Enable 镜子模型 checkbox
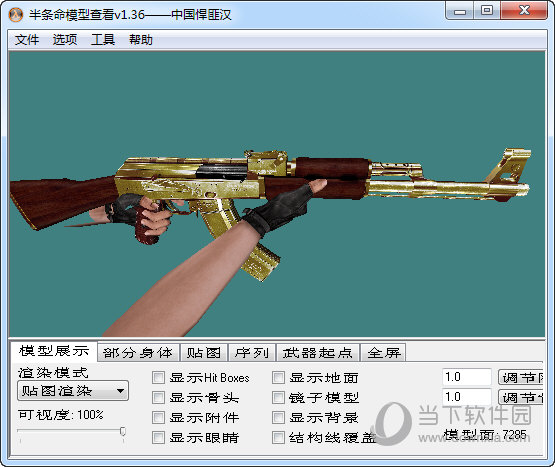Viewport: 555px width, 467px height. tap(278, 398)
